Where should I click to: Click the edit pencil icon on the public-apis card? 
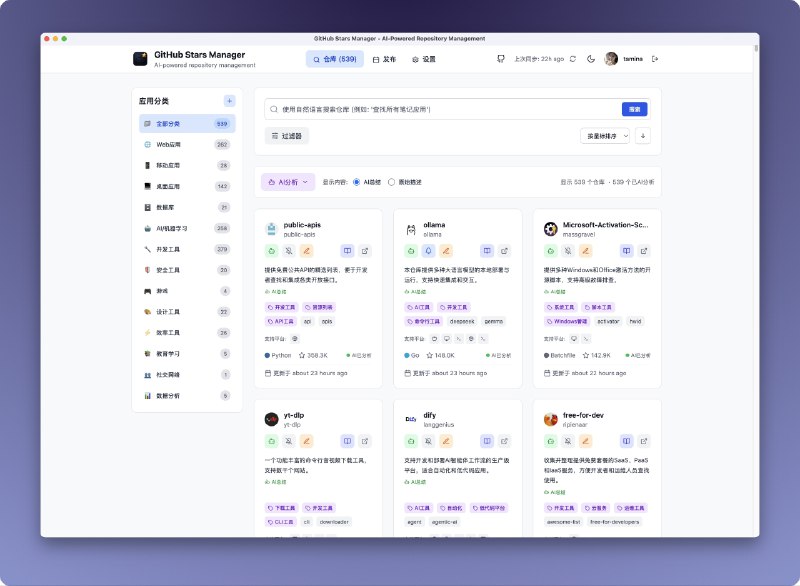[x=306, y=250]
